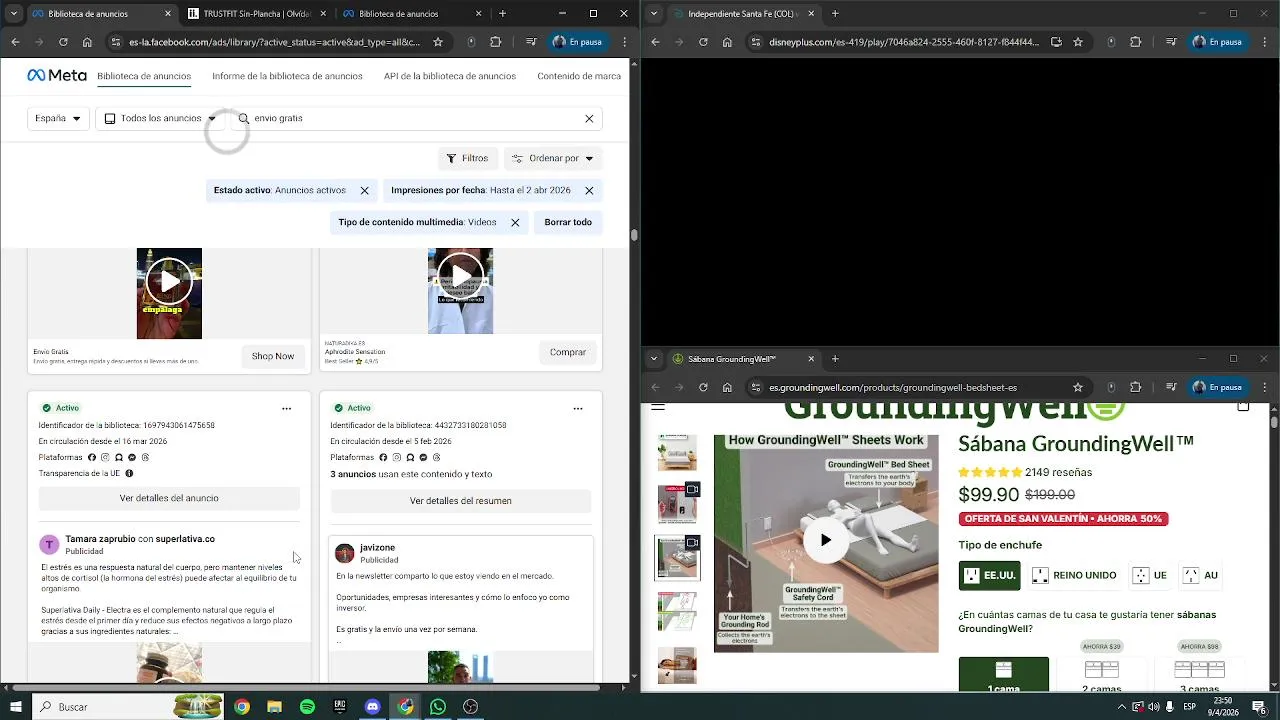The height and width of the screenshot is (720, 1280).
Task: Remove 'Tipo de contenido multimedia' filter chip
Action: 515,222
